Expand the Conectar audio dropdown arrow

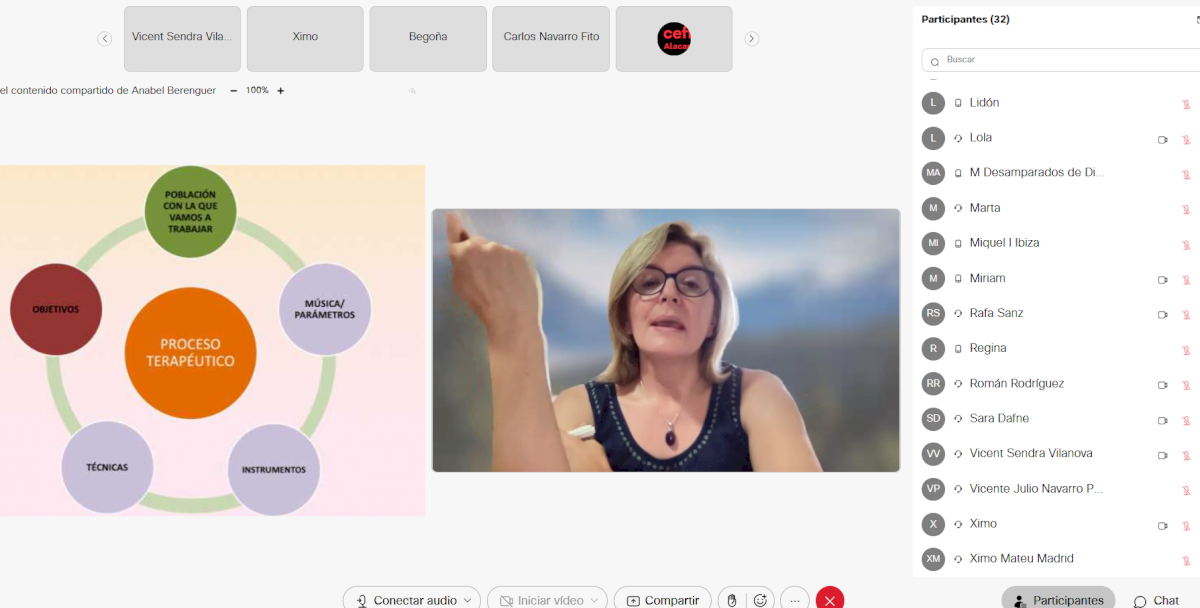click(467, 600)
